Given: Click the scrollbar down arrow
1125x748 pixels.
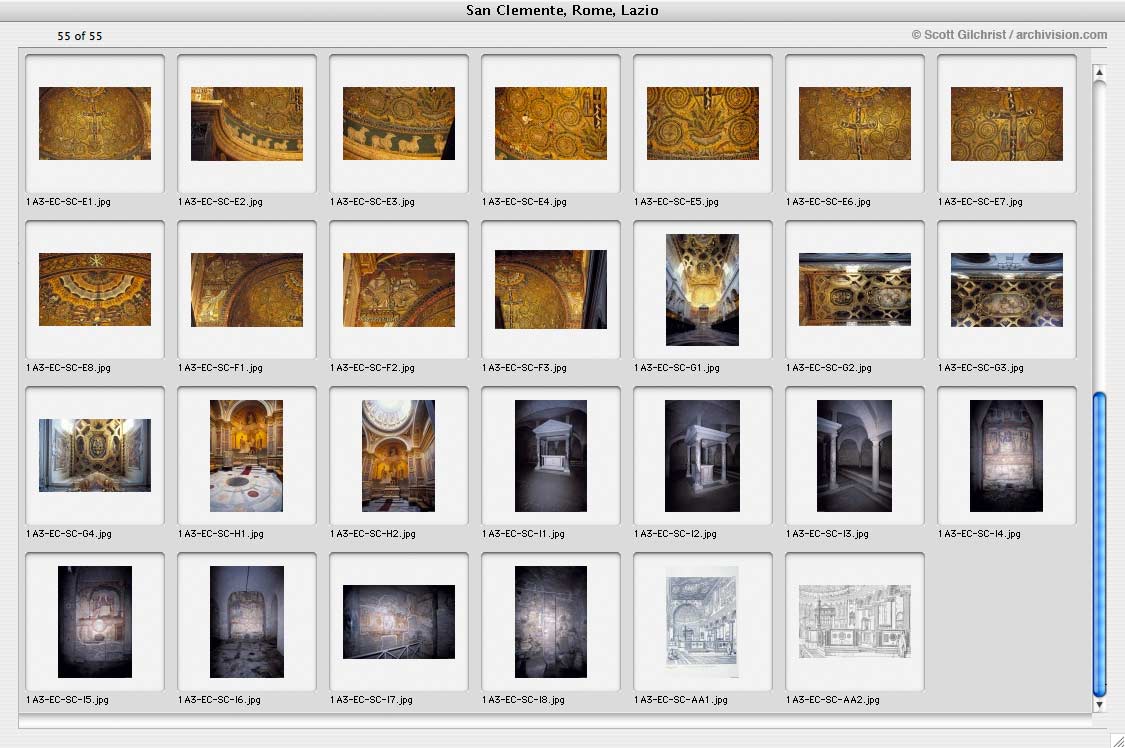Looking at the screenshot, I should (1099, 705).
